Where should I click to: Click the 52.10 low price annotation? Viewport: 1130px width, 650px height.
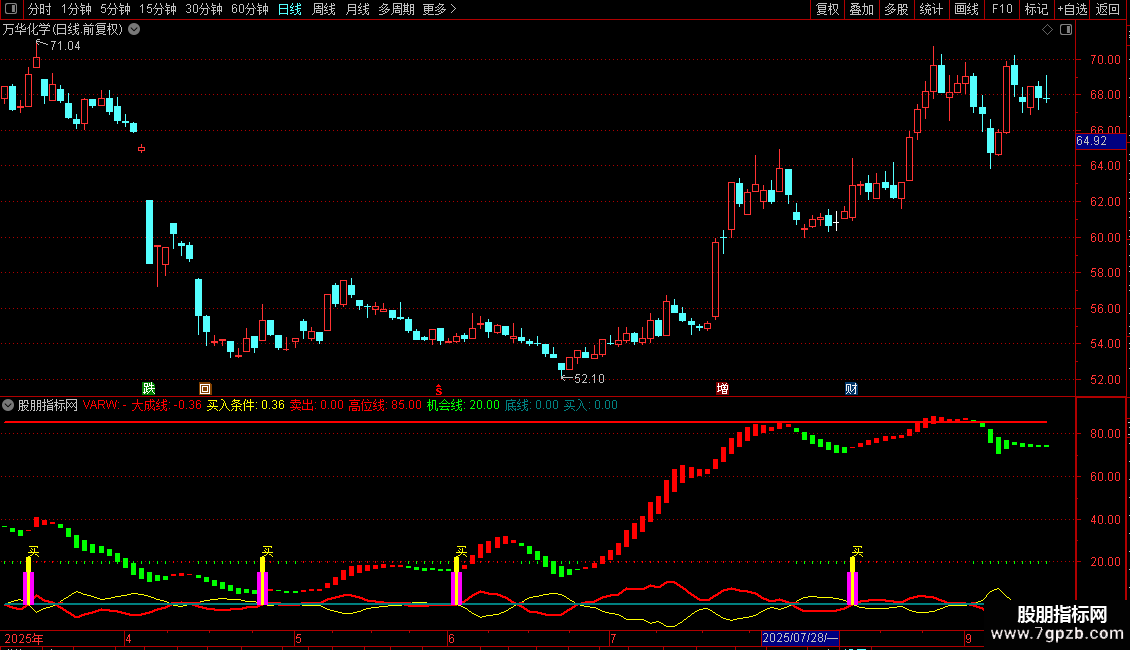coord(589,379)
